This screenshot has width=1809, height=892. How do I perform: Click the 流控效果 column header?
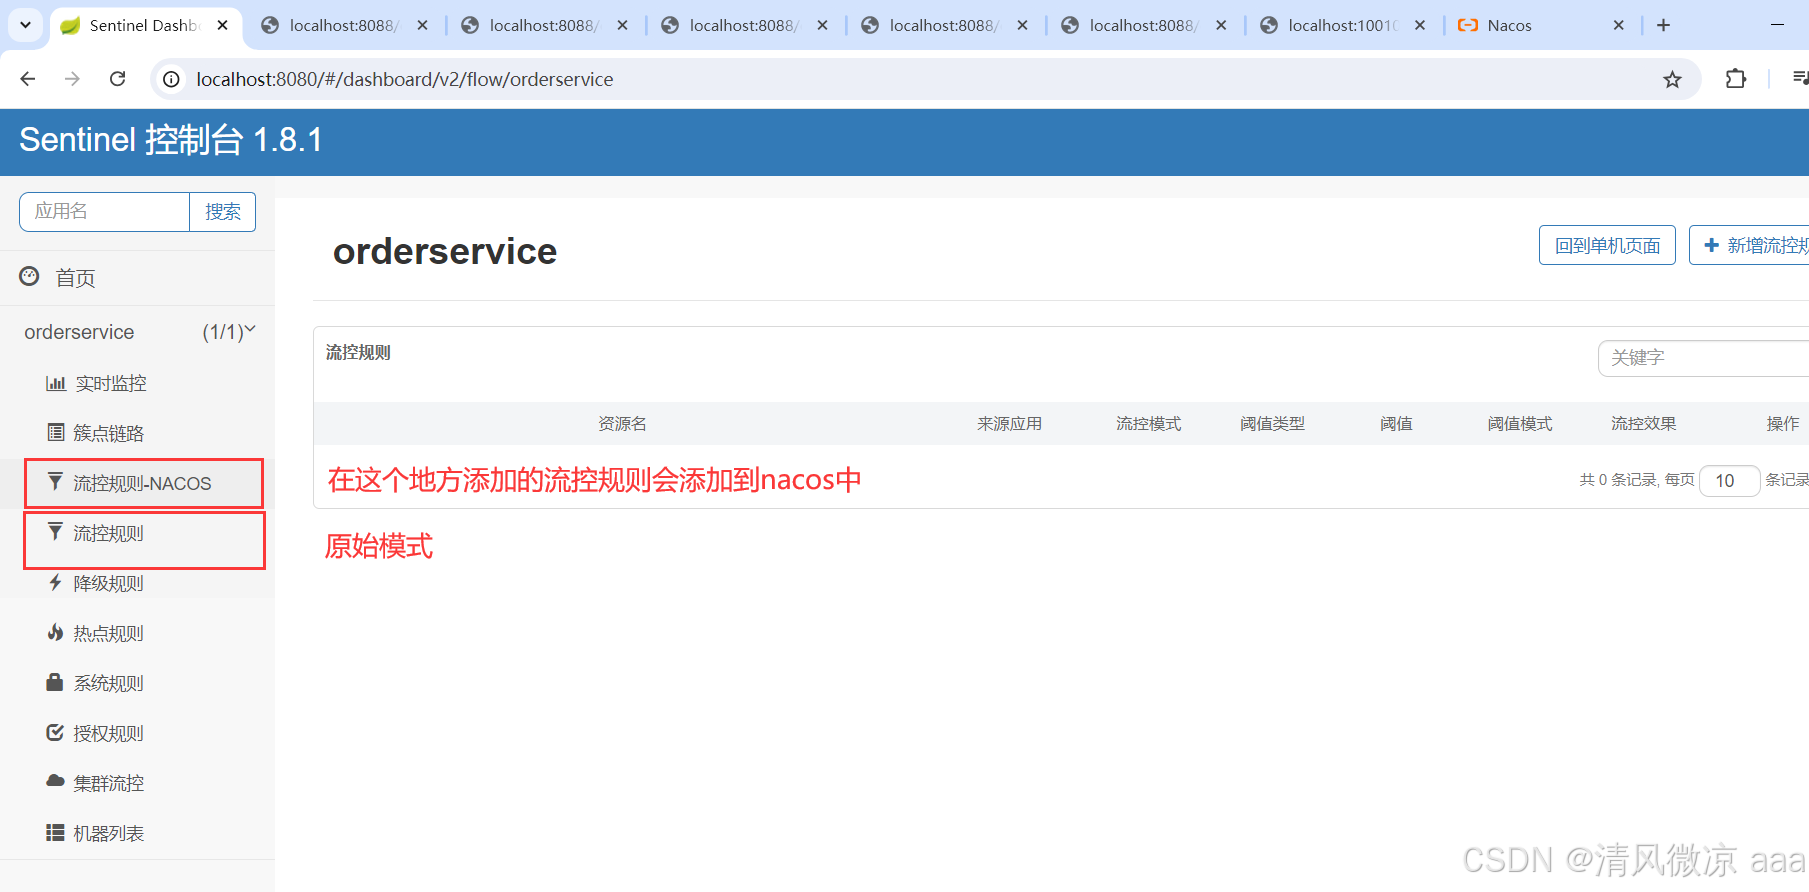tap(1643, 424)
